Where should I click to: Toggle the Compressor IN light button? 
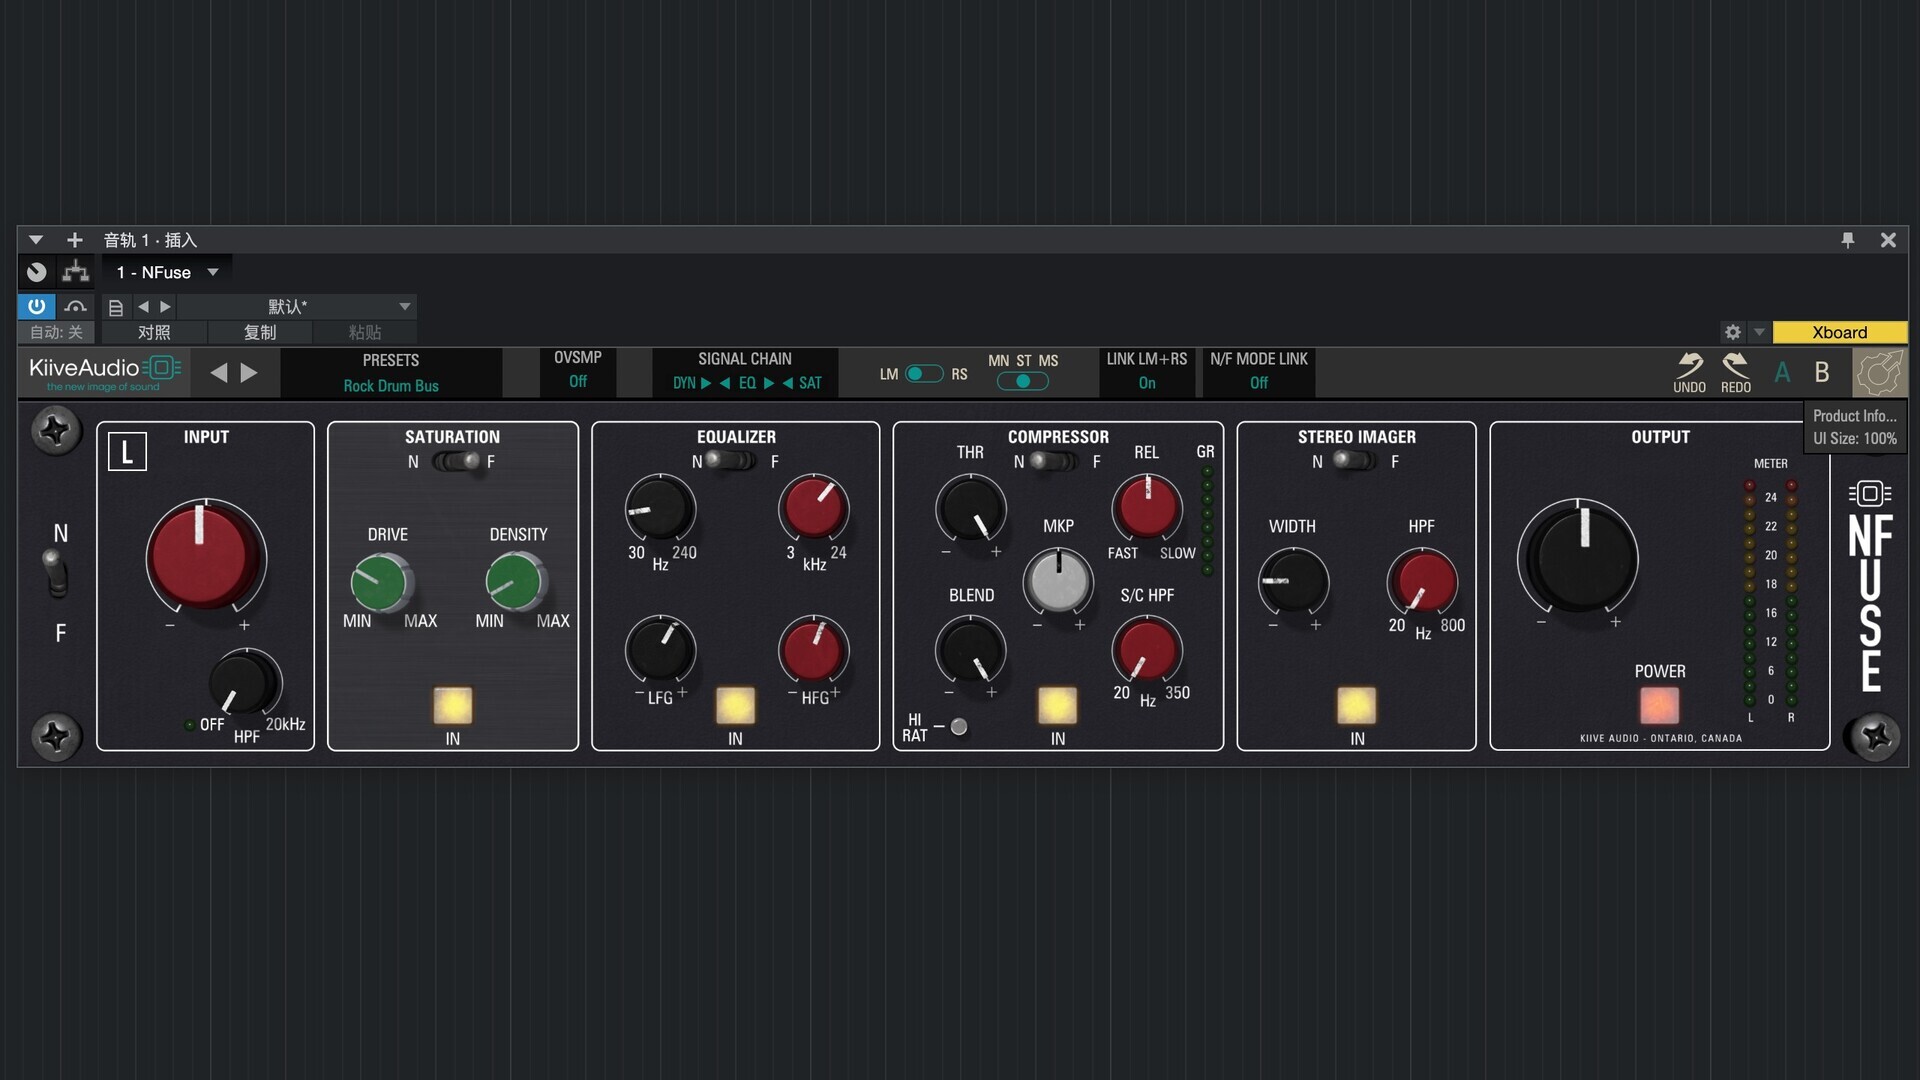pos(1057,705)
